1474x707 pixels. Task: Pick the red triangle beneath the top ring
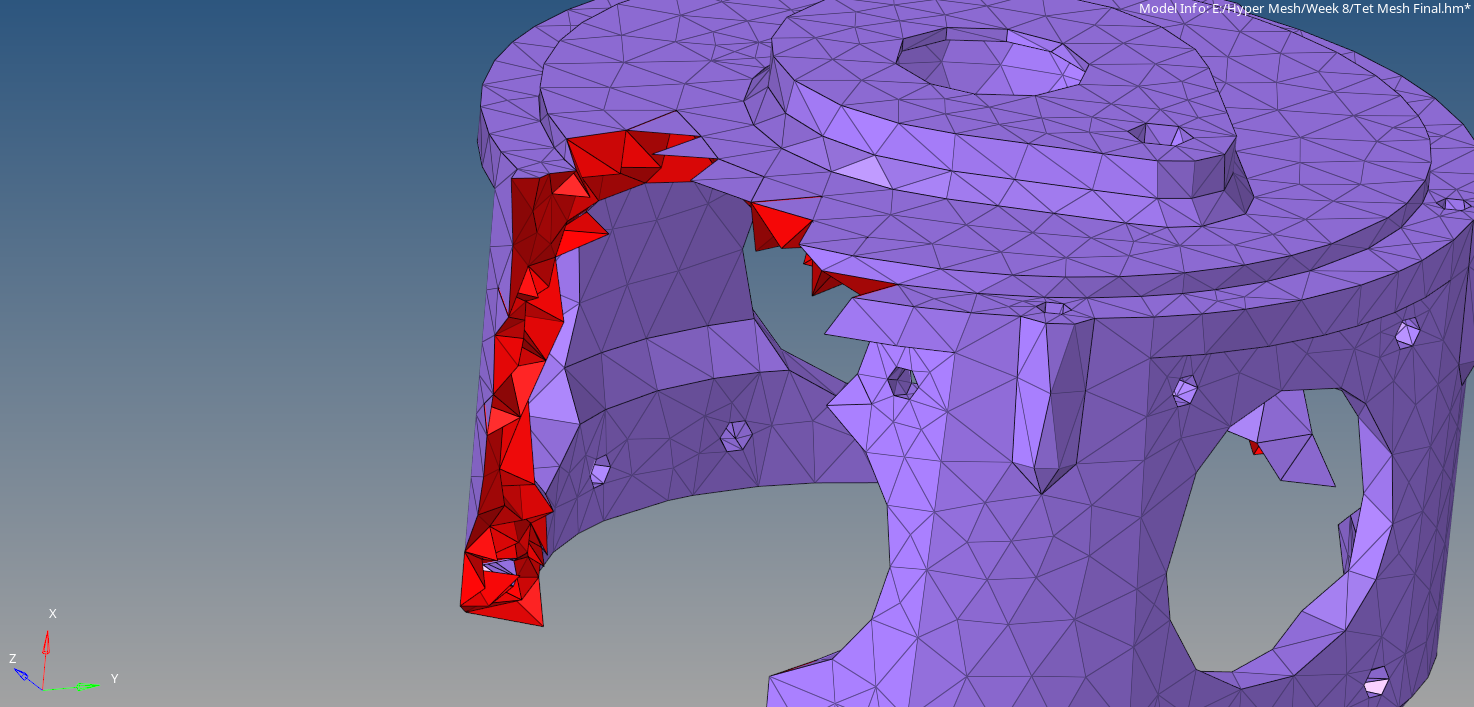click(x=780, y=224)
